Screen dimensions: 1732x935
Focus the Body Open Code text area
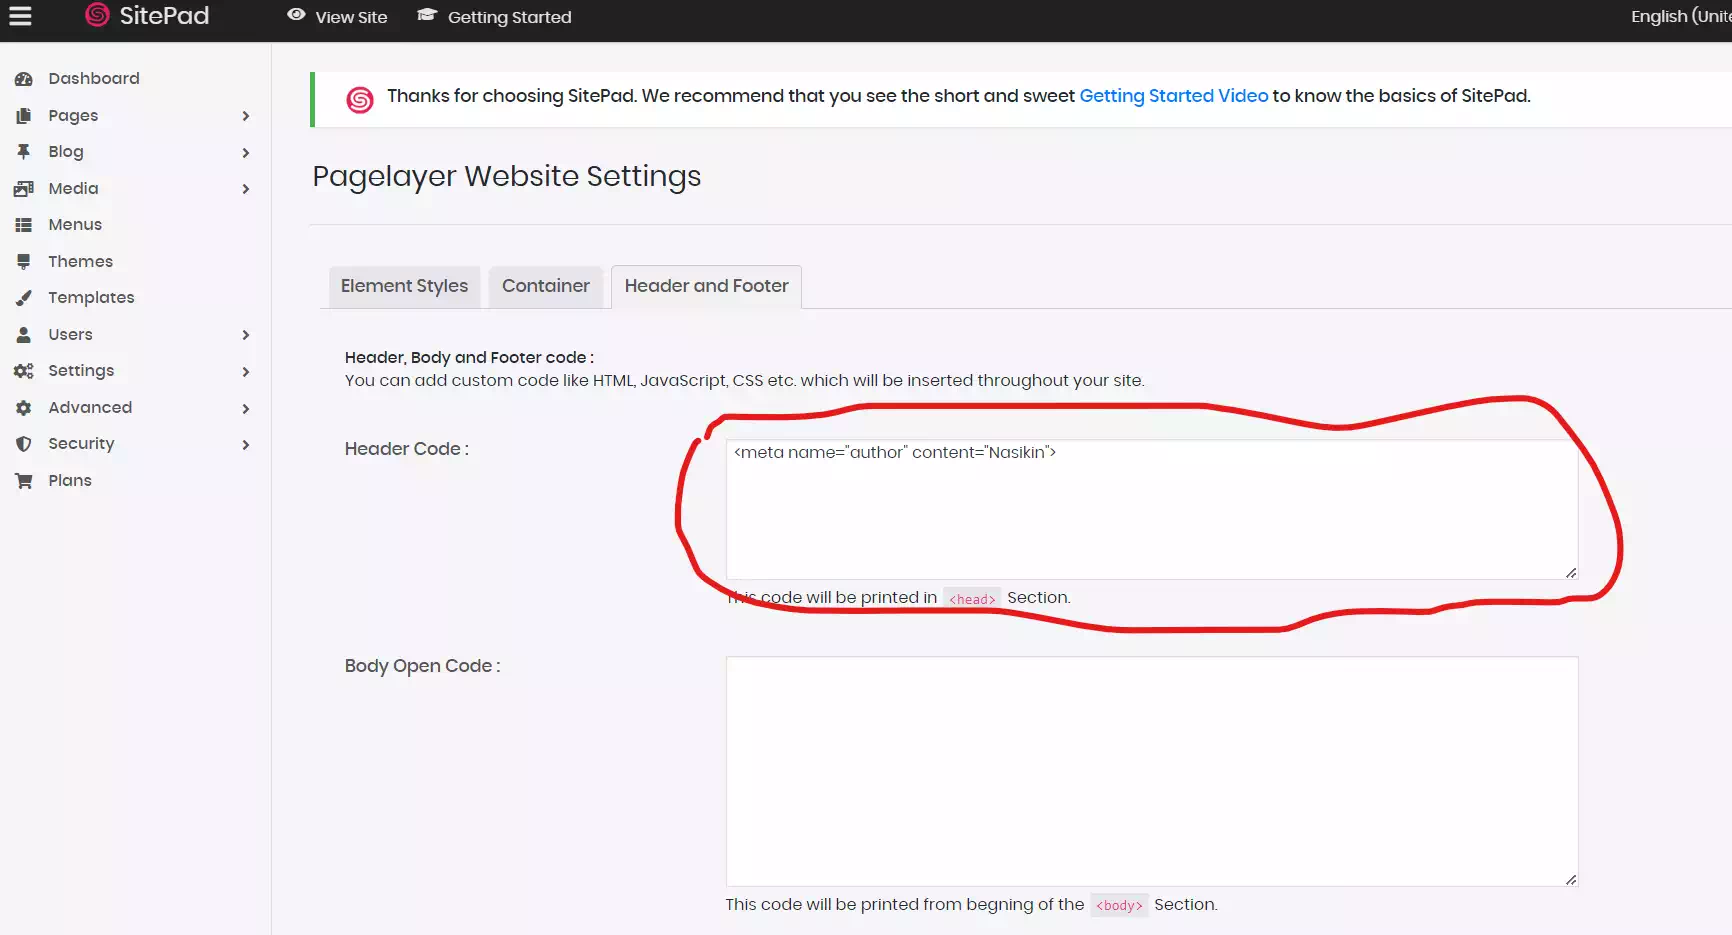pyautogui.click(x=1152, y=771)
